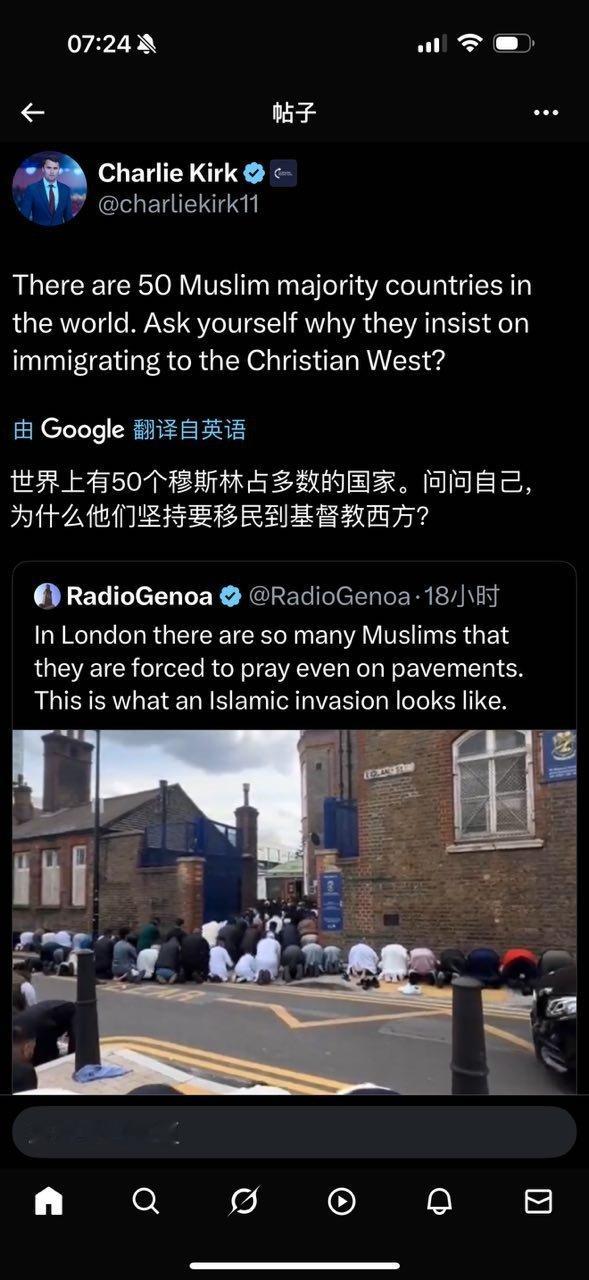Open the @RadioGenoa handle in quoted post

tap(329, 597)
